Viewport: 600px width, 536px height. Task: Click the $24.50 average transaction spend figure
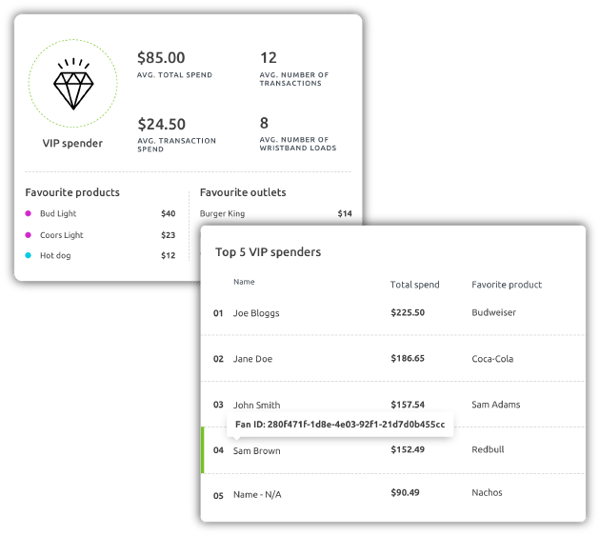tap(161, 124)
